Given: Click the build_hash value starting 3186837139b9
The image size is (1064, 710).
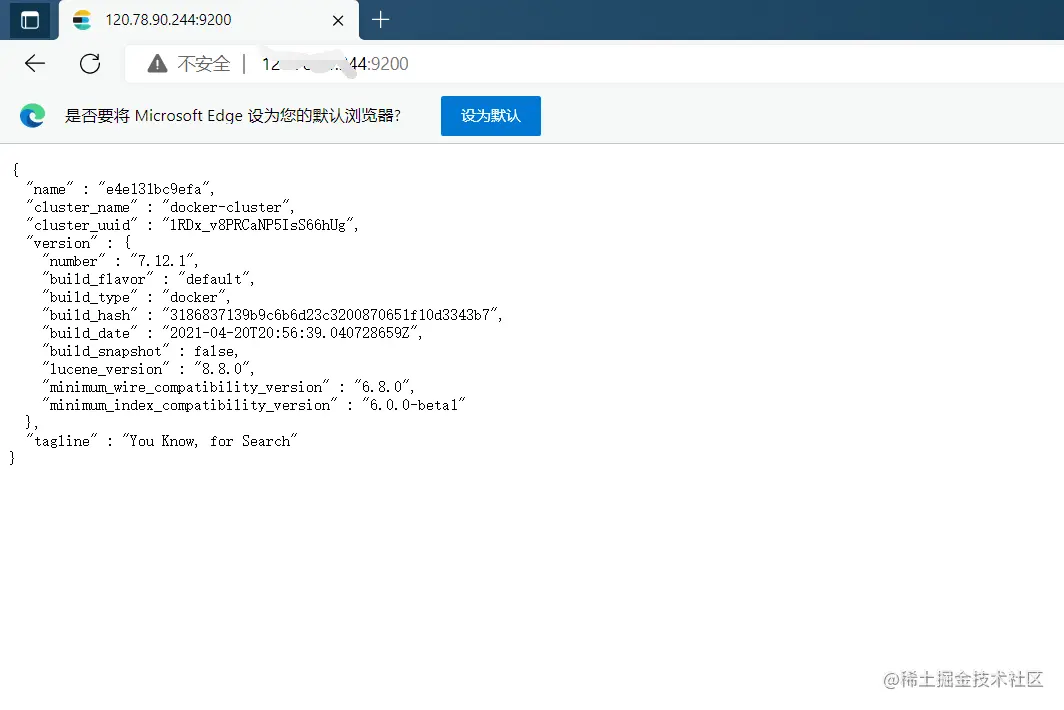Looking at the screenshot, I should tap(330, 315).
